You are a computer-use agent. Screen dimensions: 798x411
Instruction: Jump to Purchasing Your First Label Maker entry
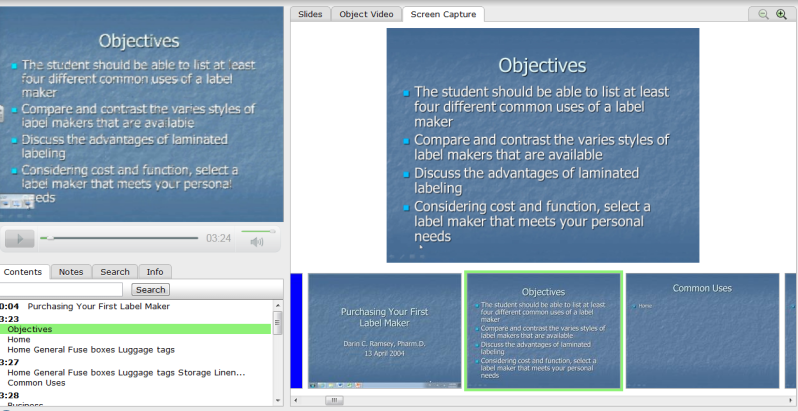[99, 306]
